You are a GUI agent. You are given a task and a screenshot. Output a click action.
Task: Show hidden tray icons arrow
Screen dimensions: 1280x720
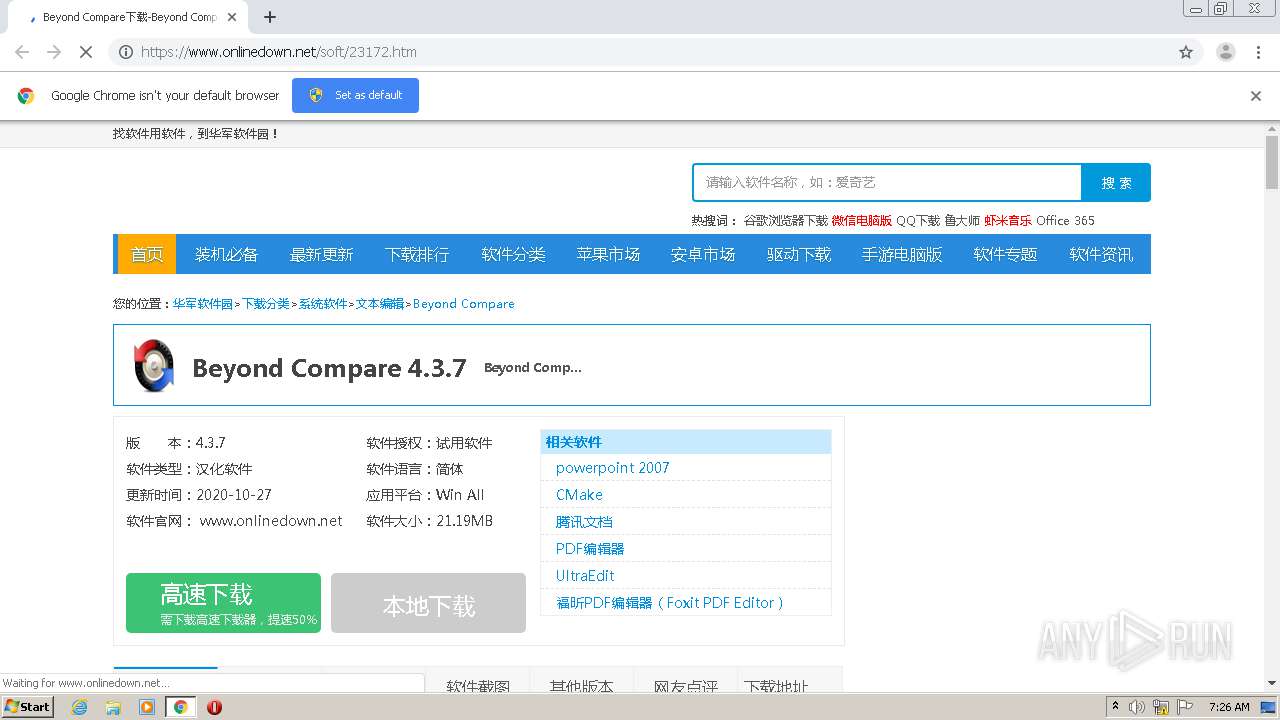tap(1115, 707)
